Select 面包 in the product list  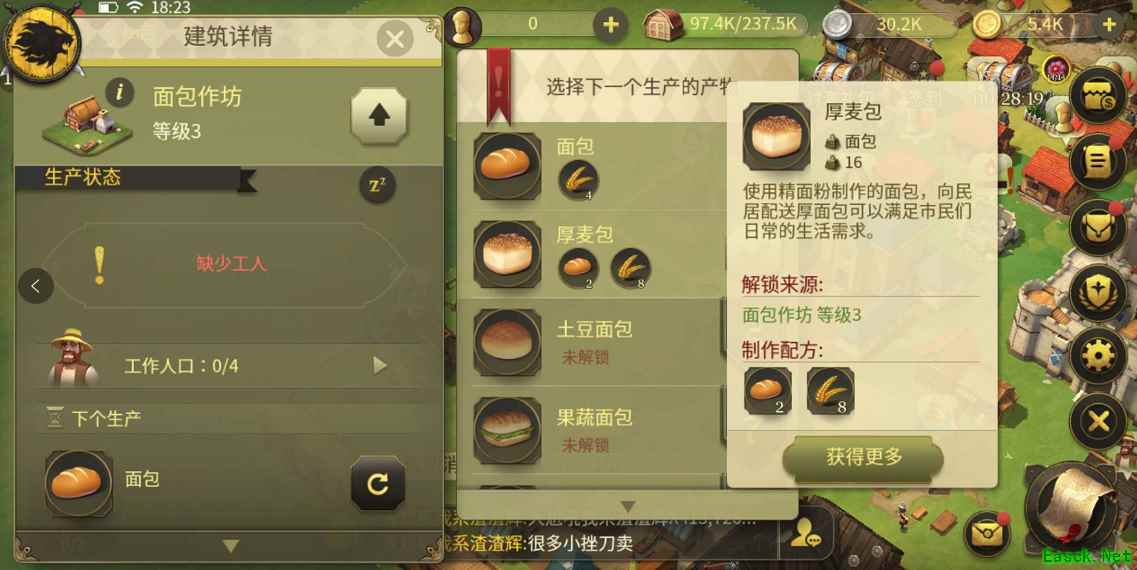(x=592, y=166)
